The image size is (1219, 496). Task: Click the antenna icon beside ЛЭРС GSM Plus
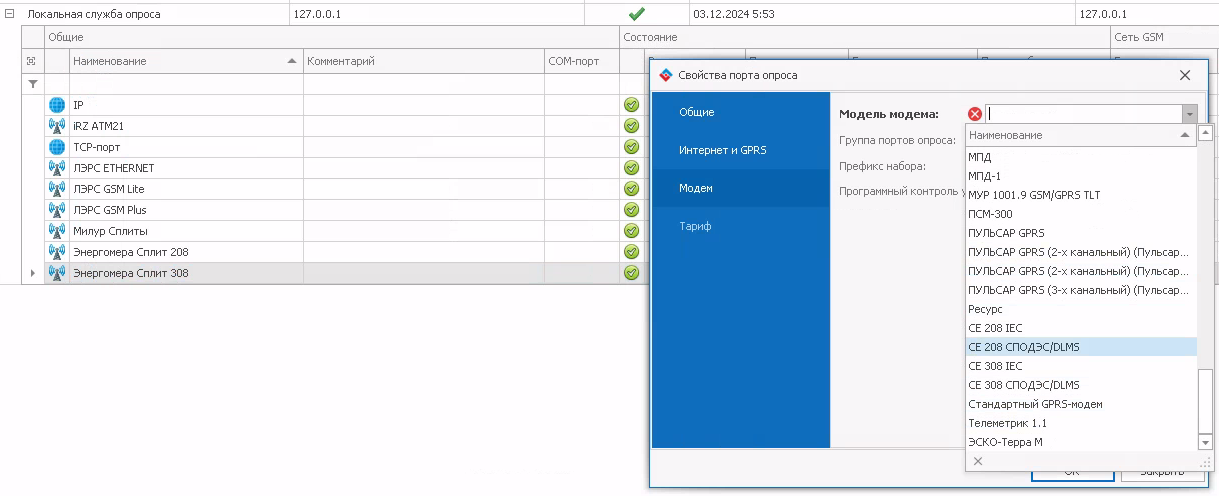pos(57,210)
